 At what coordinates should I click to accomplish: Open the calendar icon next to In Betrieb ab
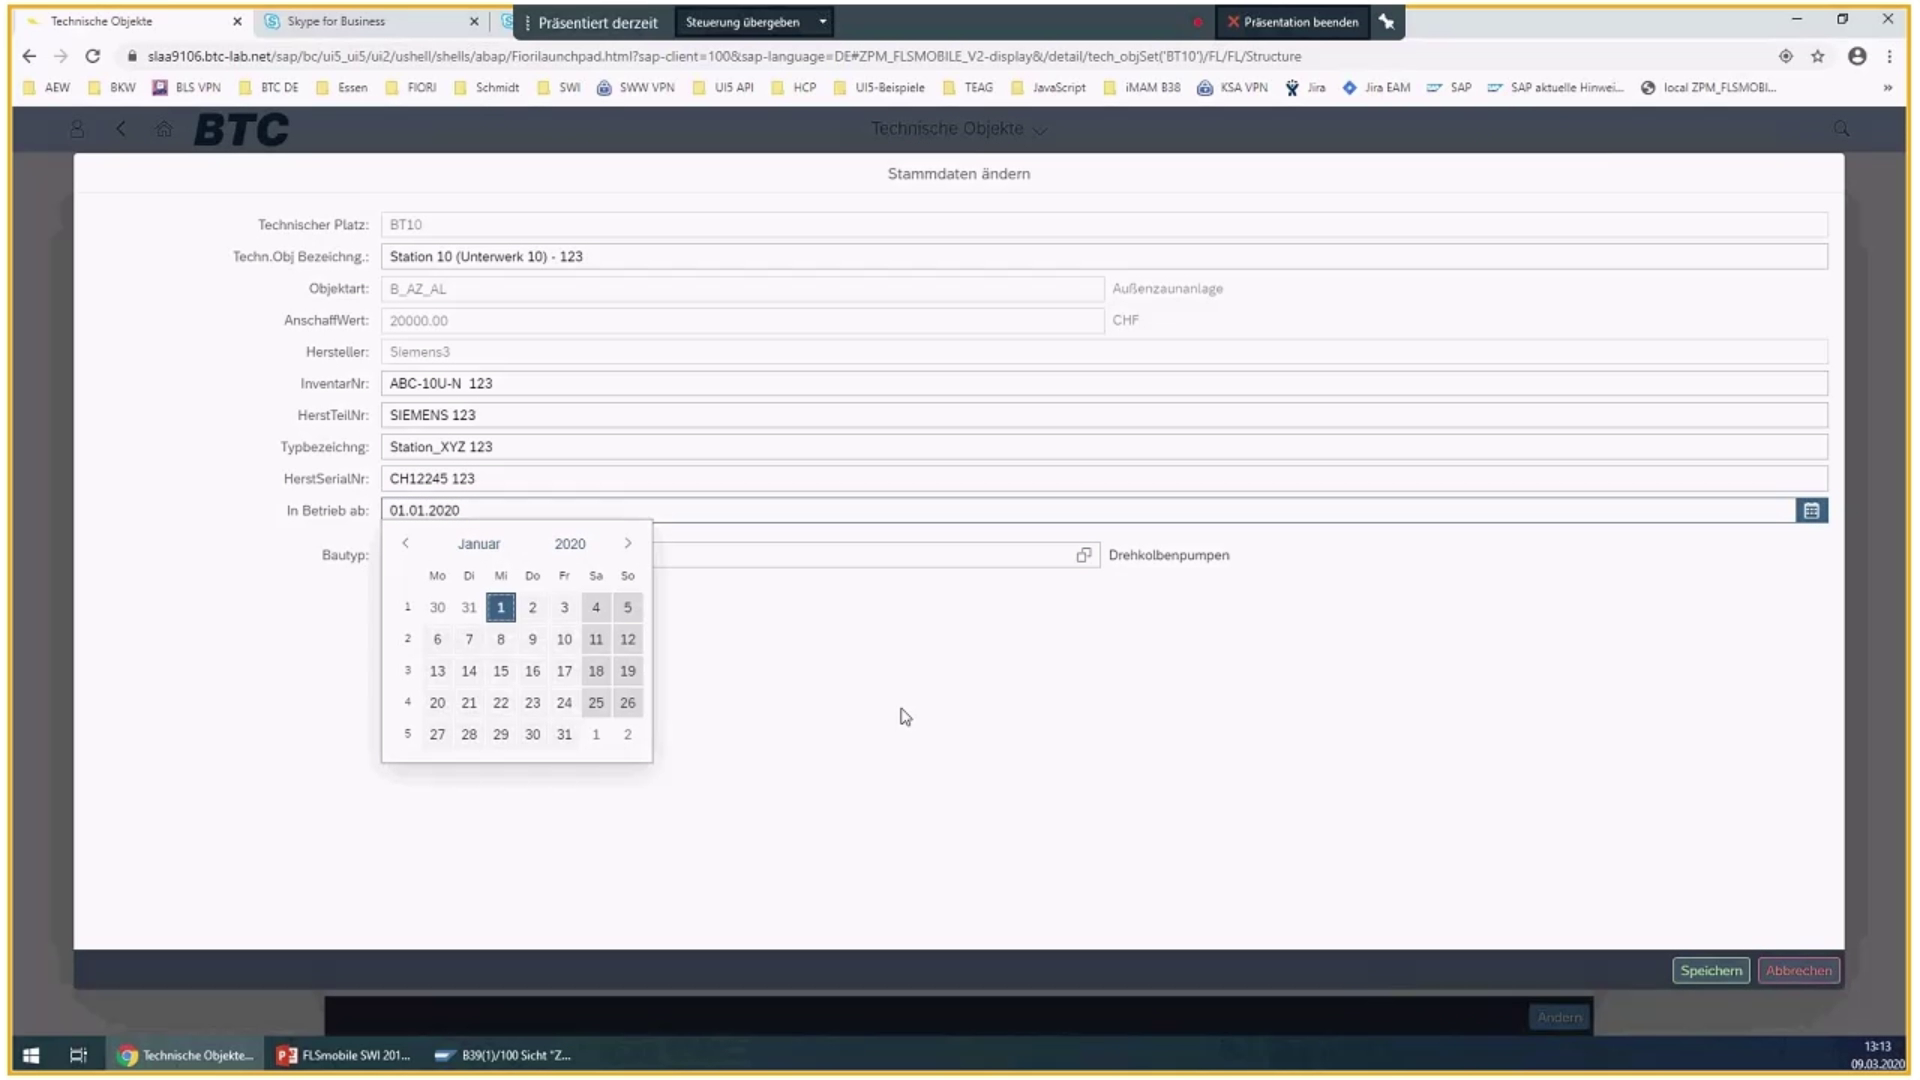point(1811,510)
